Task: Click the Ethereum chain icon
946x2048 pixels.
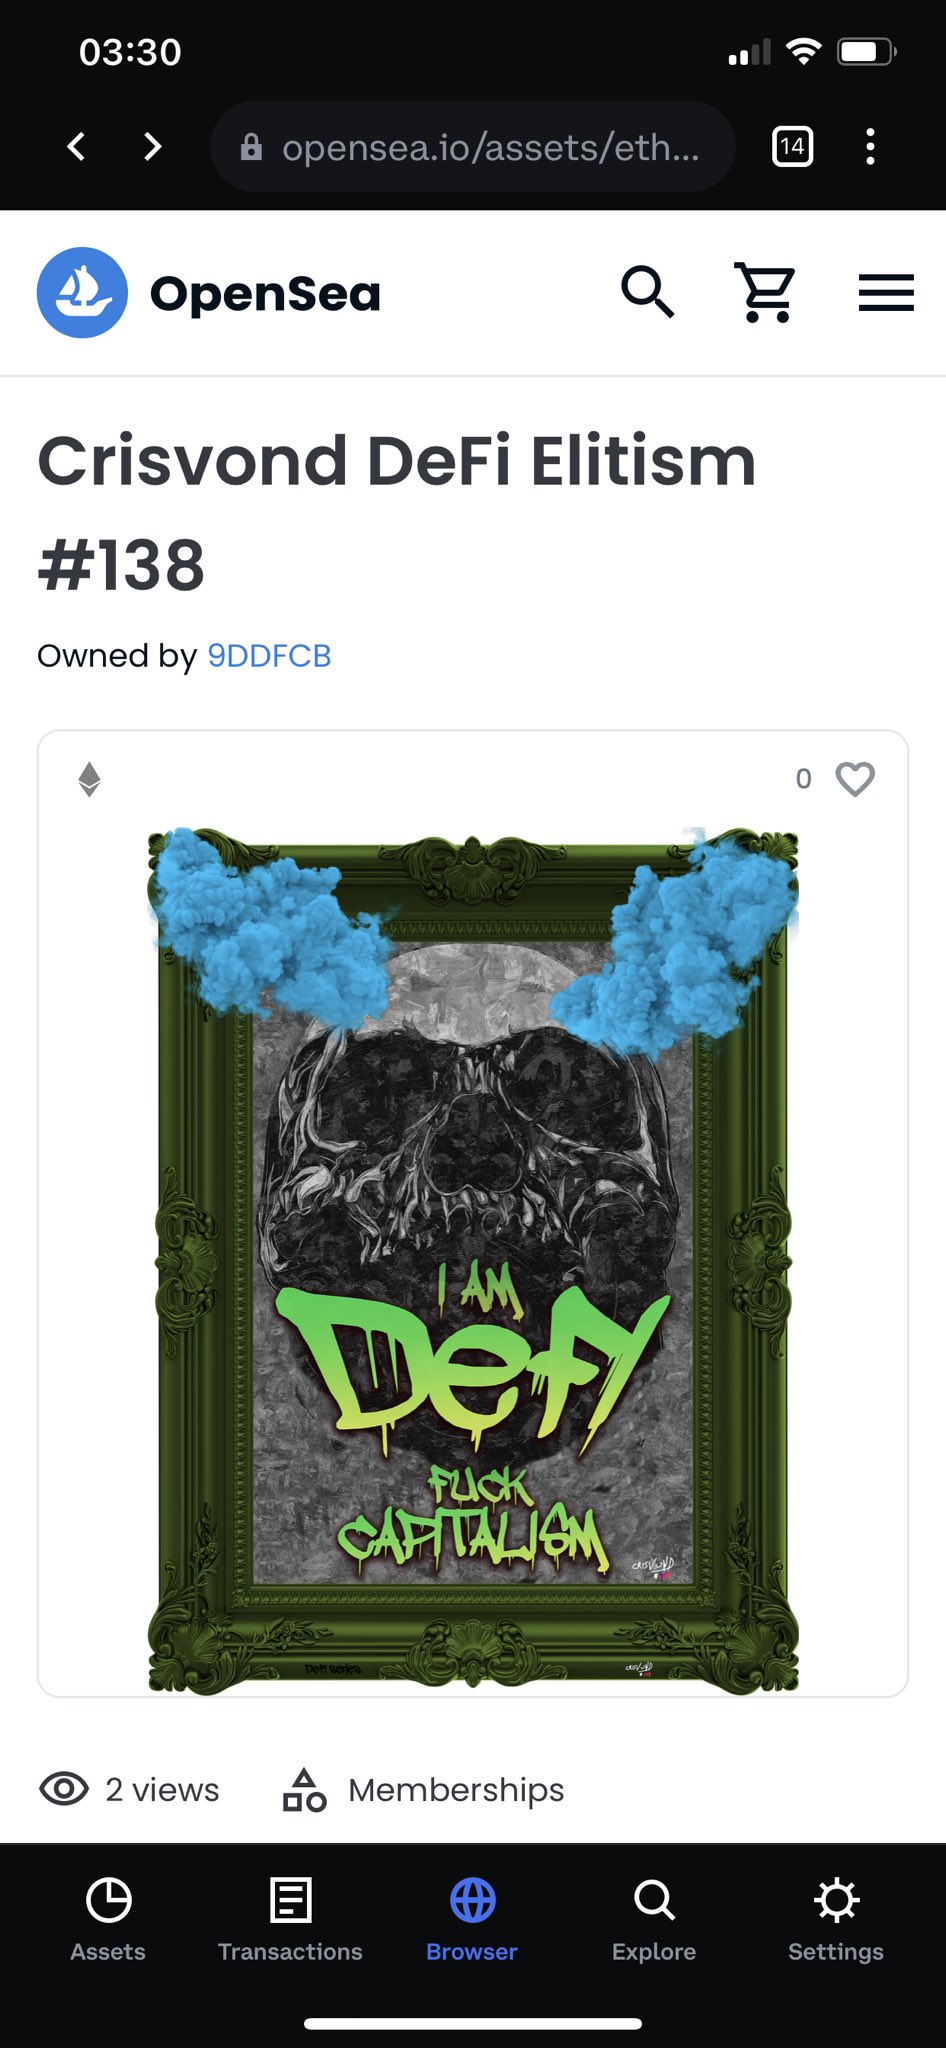Action: (x=90, y=779)
